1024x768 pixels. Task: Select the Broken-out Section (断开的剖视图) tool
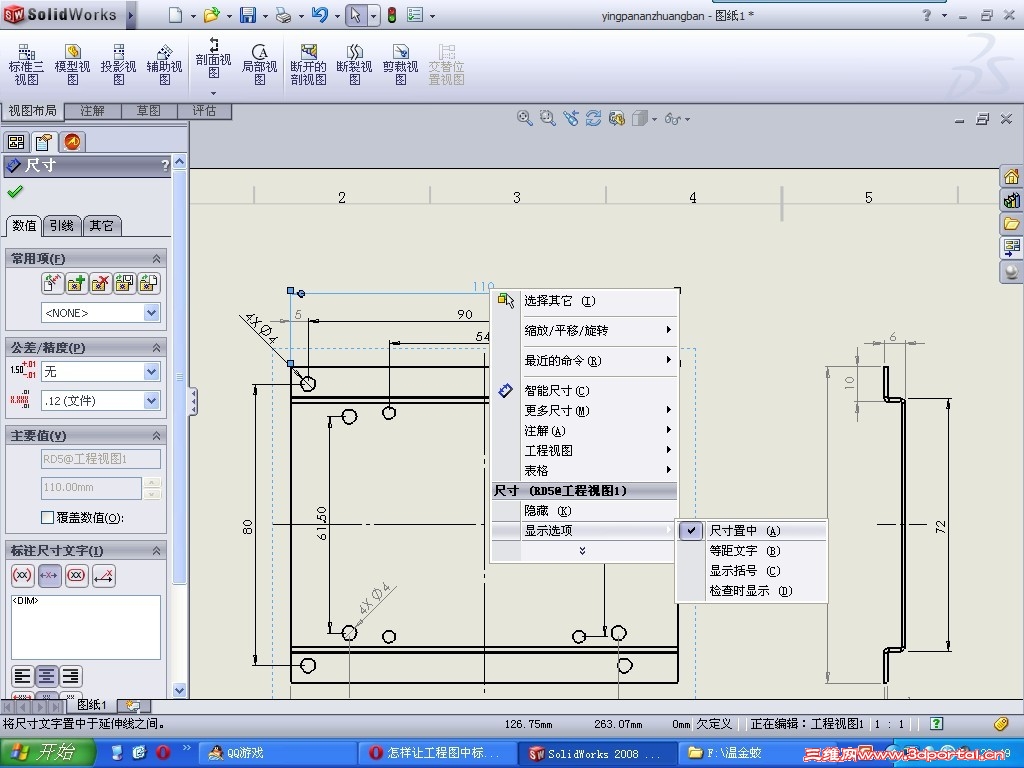[308, 65]
